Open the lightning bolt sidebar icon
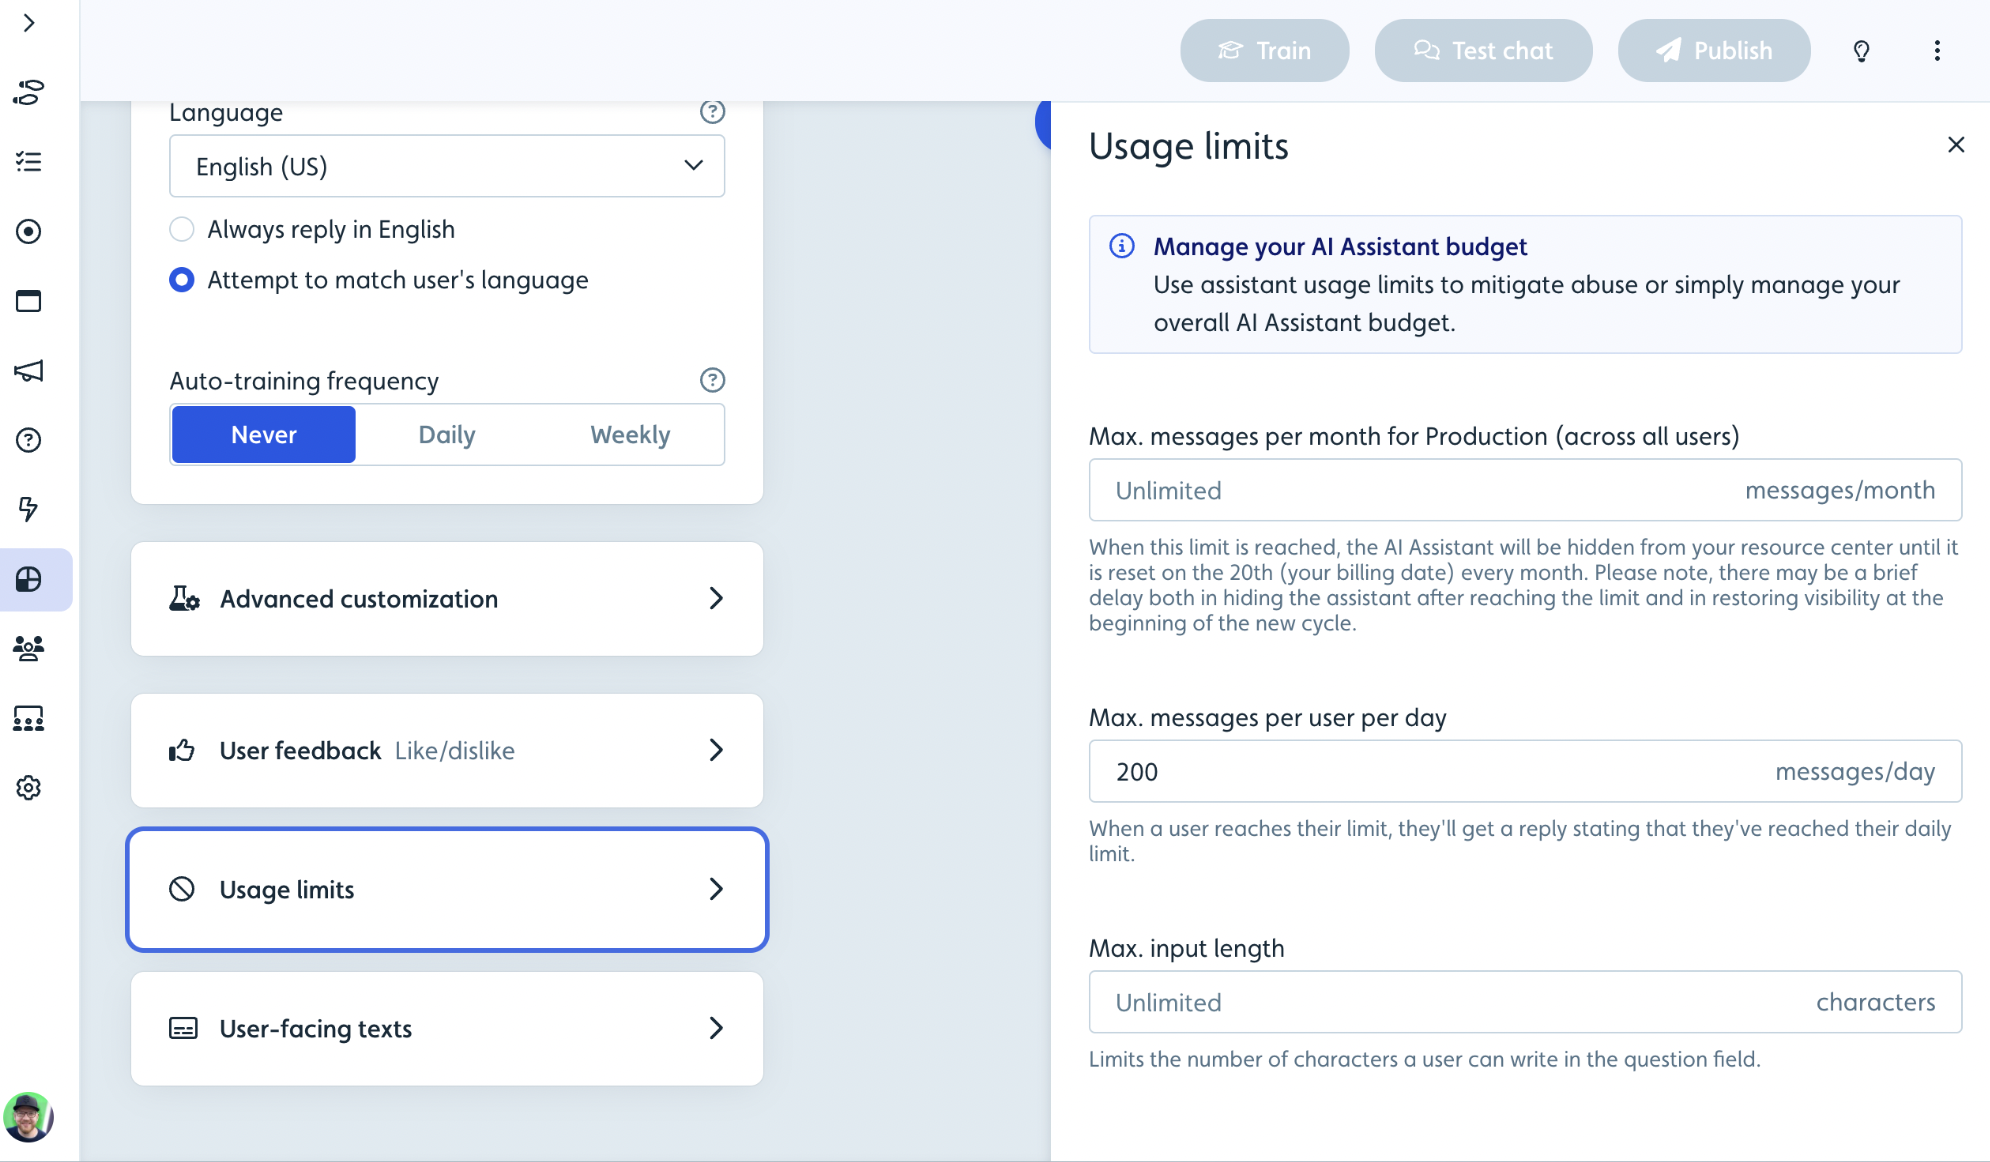 pyautogui.click(x=28, y=509)
